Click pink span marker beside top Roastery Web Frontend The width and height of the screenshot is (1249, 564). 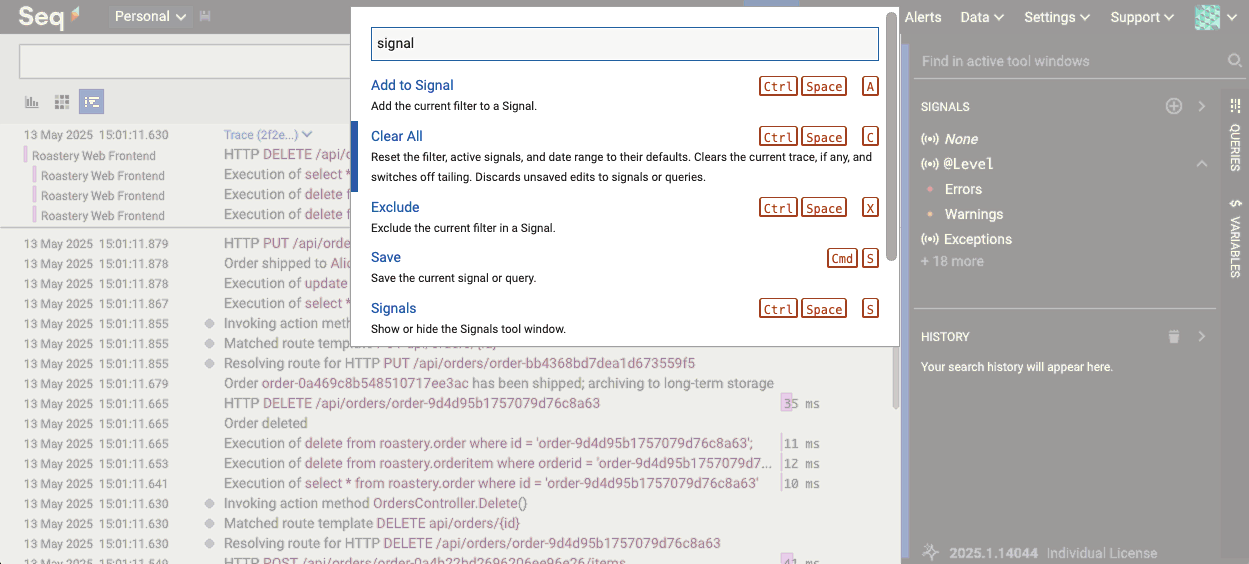click(26, 155)
